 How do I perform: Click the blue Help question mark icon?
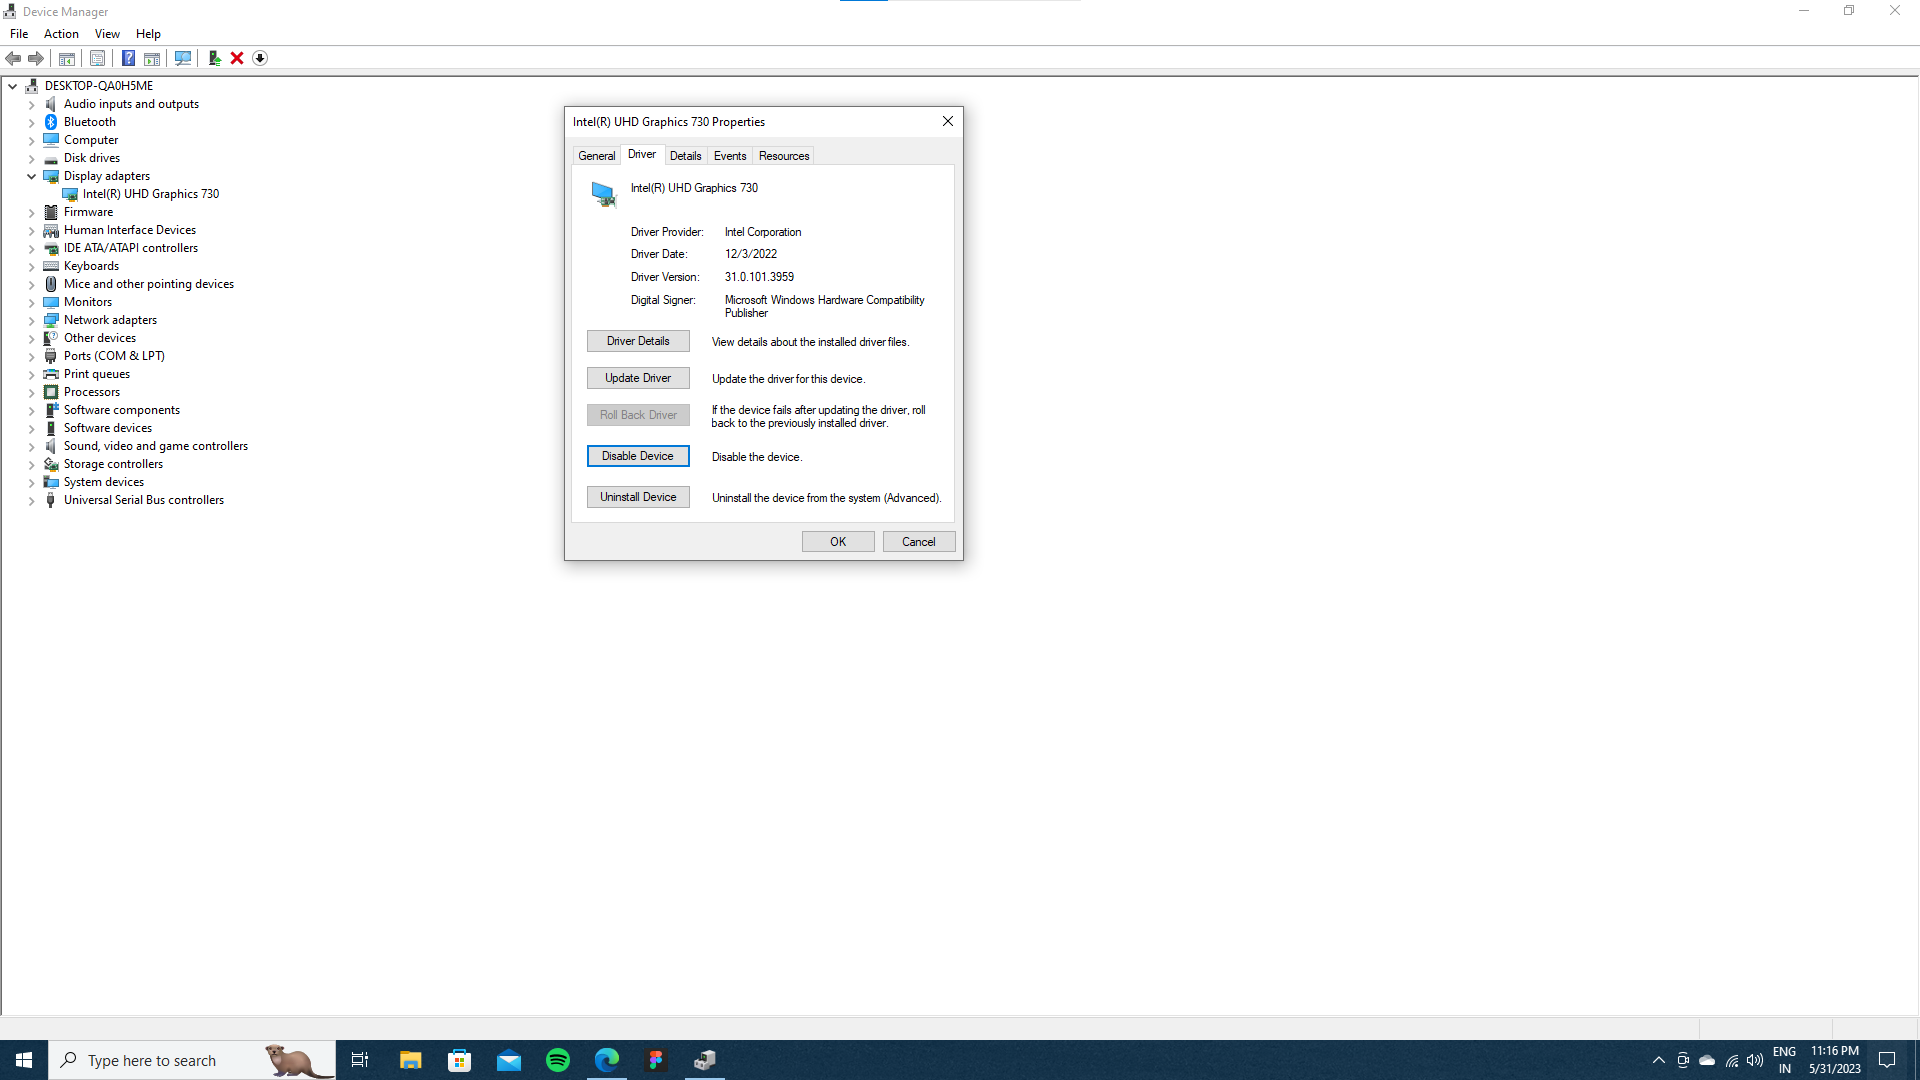[x=128, y=58]
